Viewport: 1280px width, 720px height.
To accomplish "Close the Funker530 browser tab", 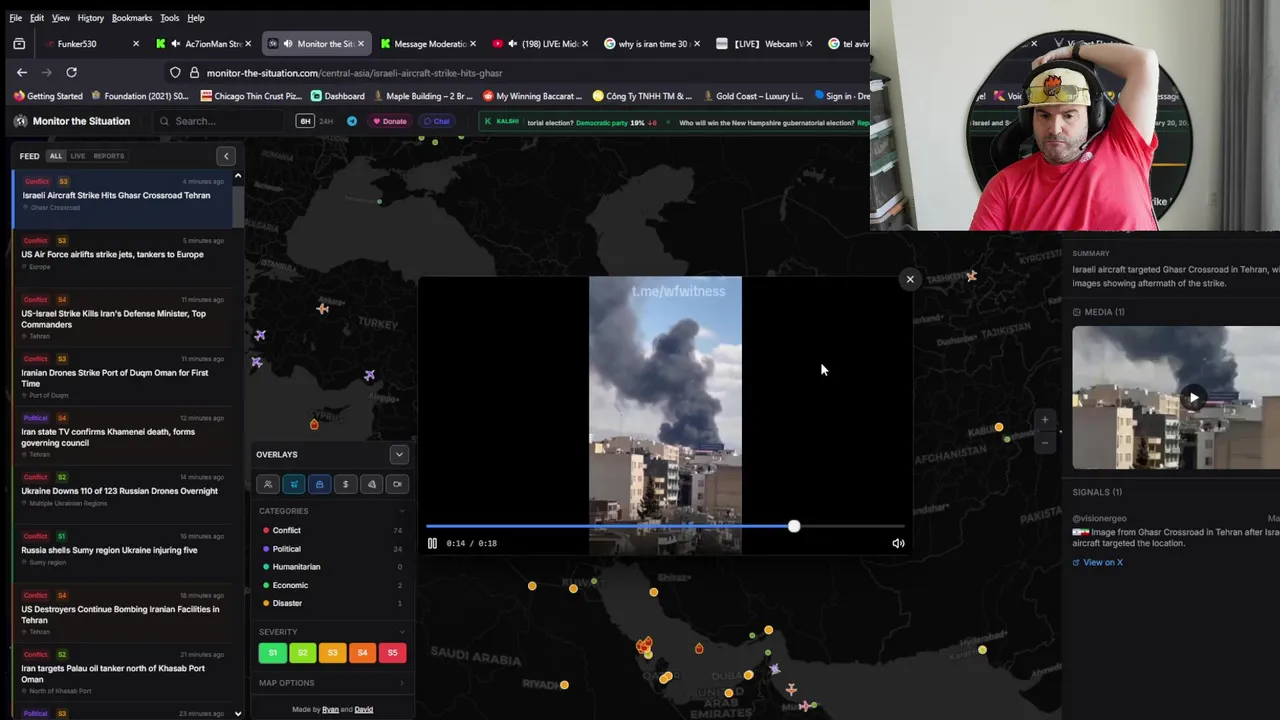I will click(x=136, y=44).
